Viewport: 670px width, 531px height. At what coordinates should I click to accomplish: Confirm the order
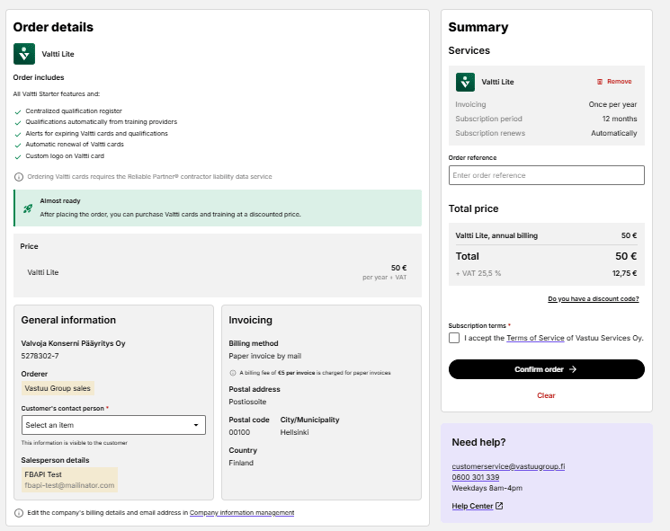(x=547, y=369)
